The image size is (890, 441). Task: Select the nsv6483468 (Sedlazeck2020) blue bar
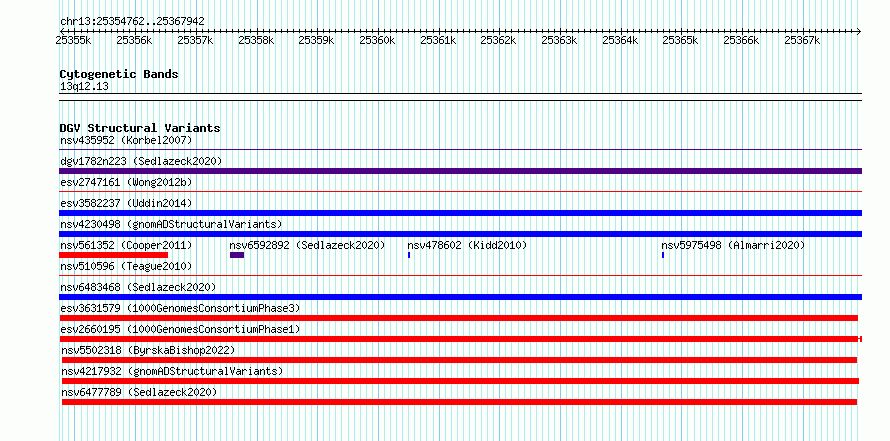[460, 297]
